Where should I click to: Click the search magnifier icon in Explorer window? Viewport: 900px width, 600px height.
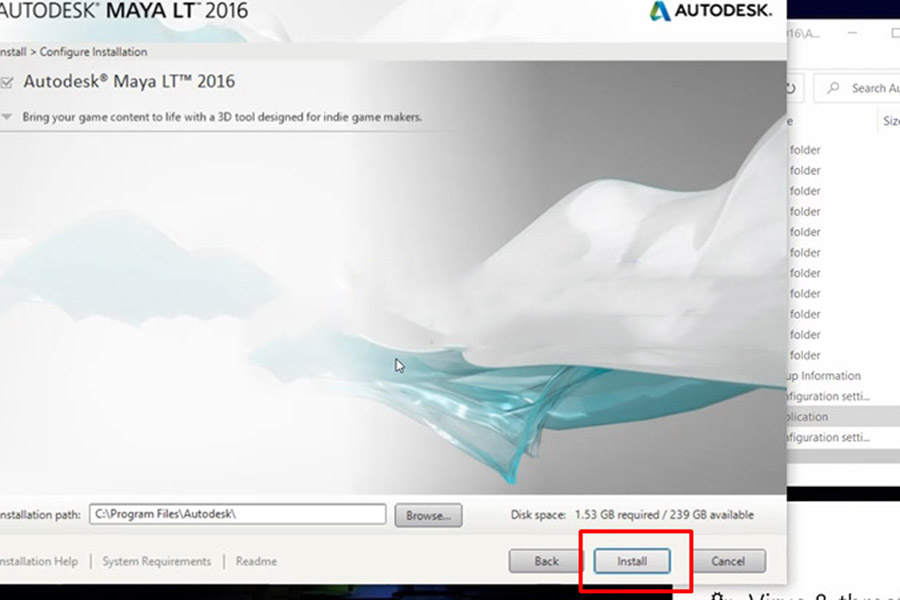[833, 88]
